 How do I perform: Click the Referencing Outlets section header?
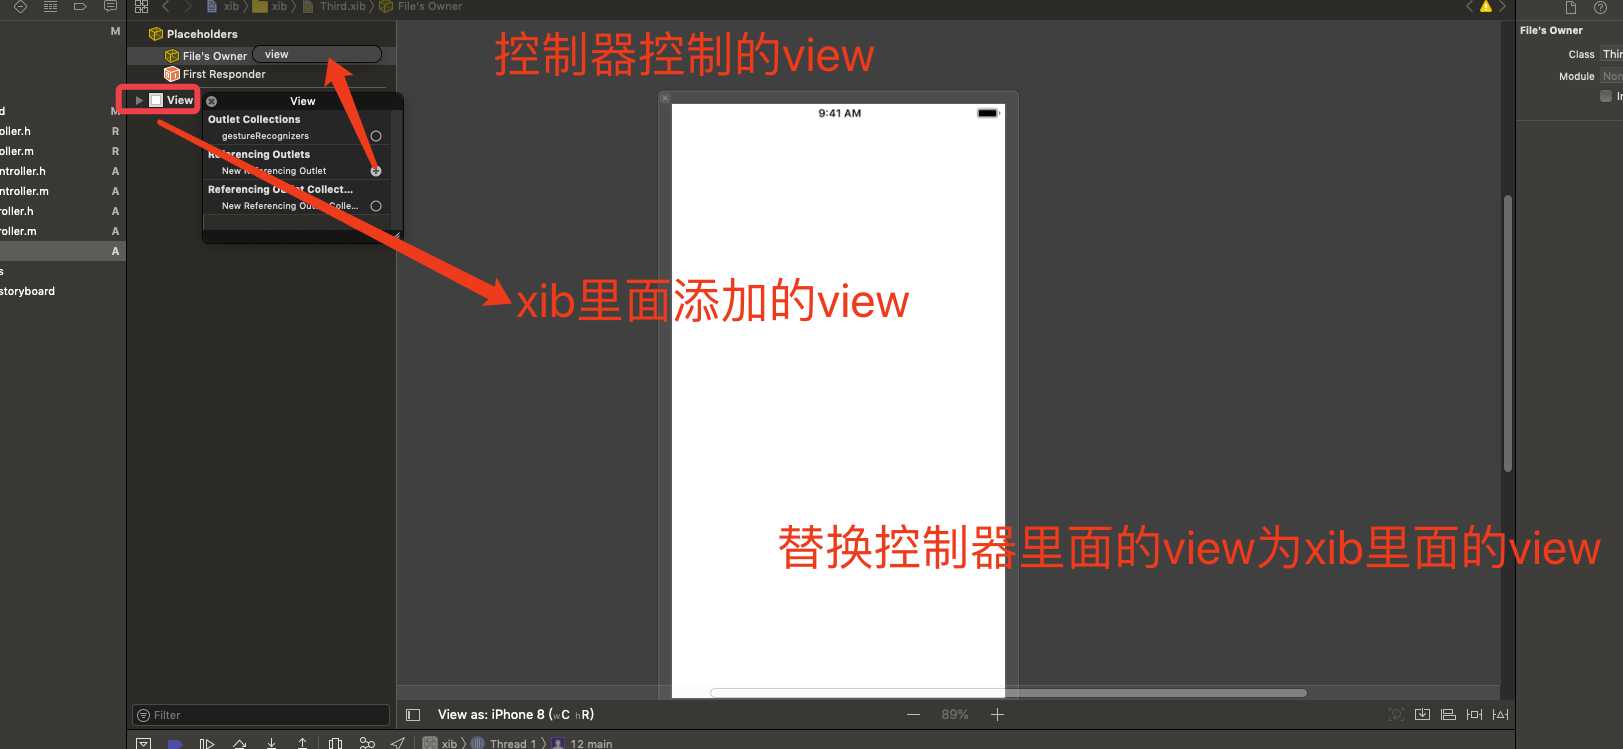pos(259,154)
